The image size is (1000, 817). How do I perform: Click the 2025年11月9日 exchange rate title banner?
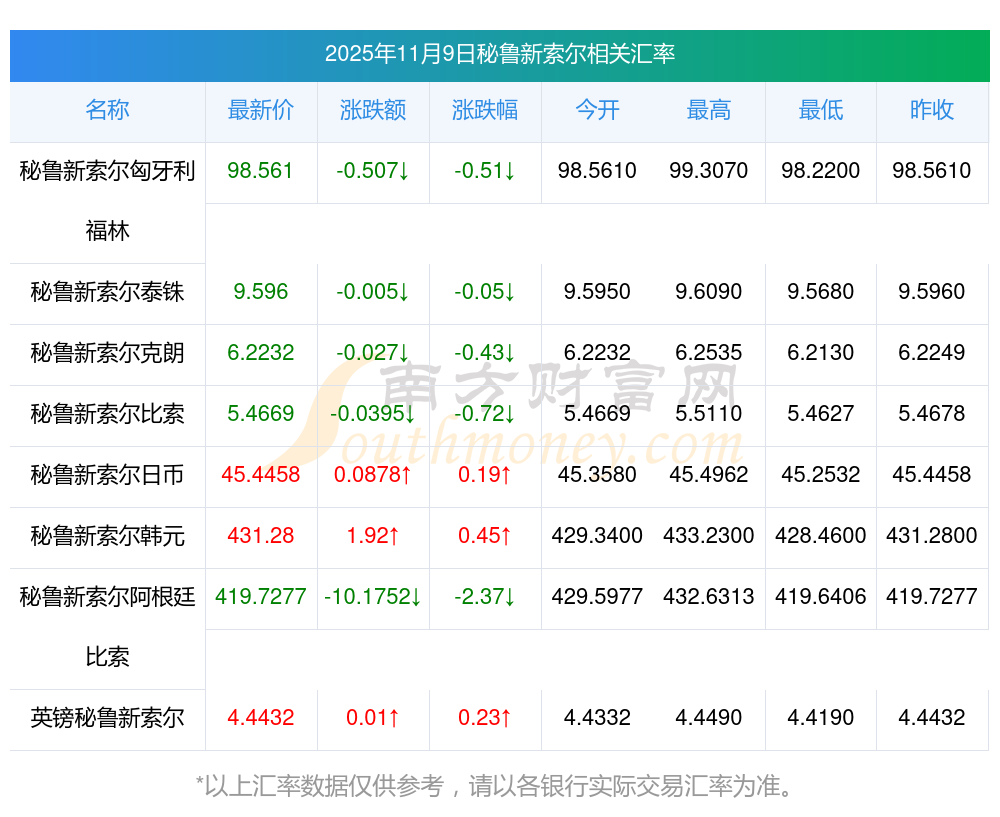pyautogui.click(x=499, y=54)
